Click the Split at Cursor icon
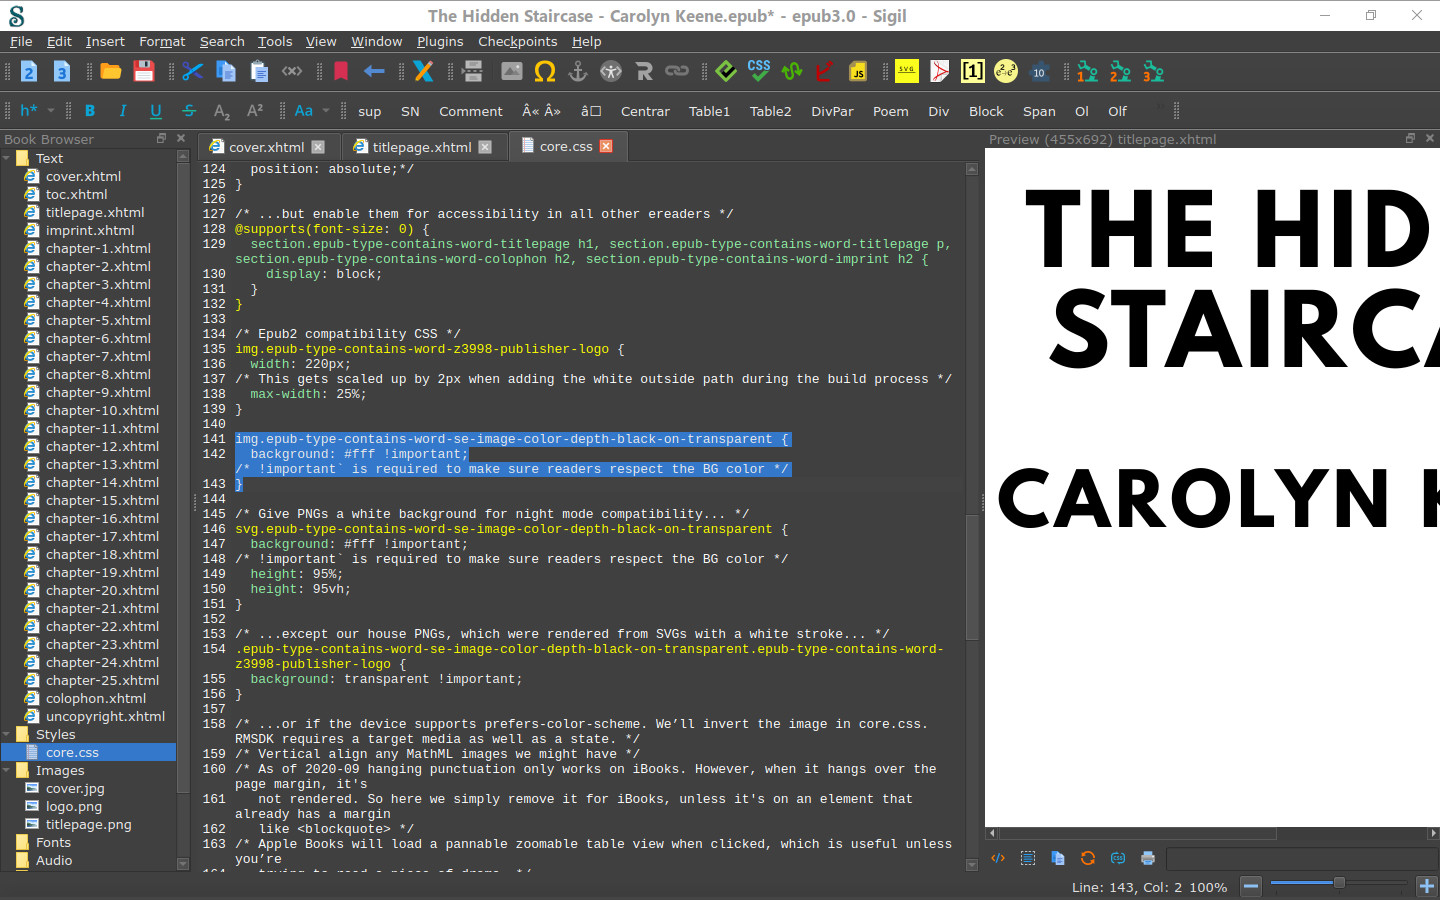Screen dimensions: 1440x900 click(473, 72)
